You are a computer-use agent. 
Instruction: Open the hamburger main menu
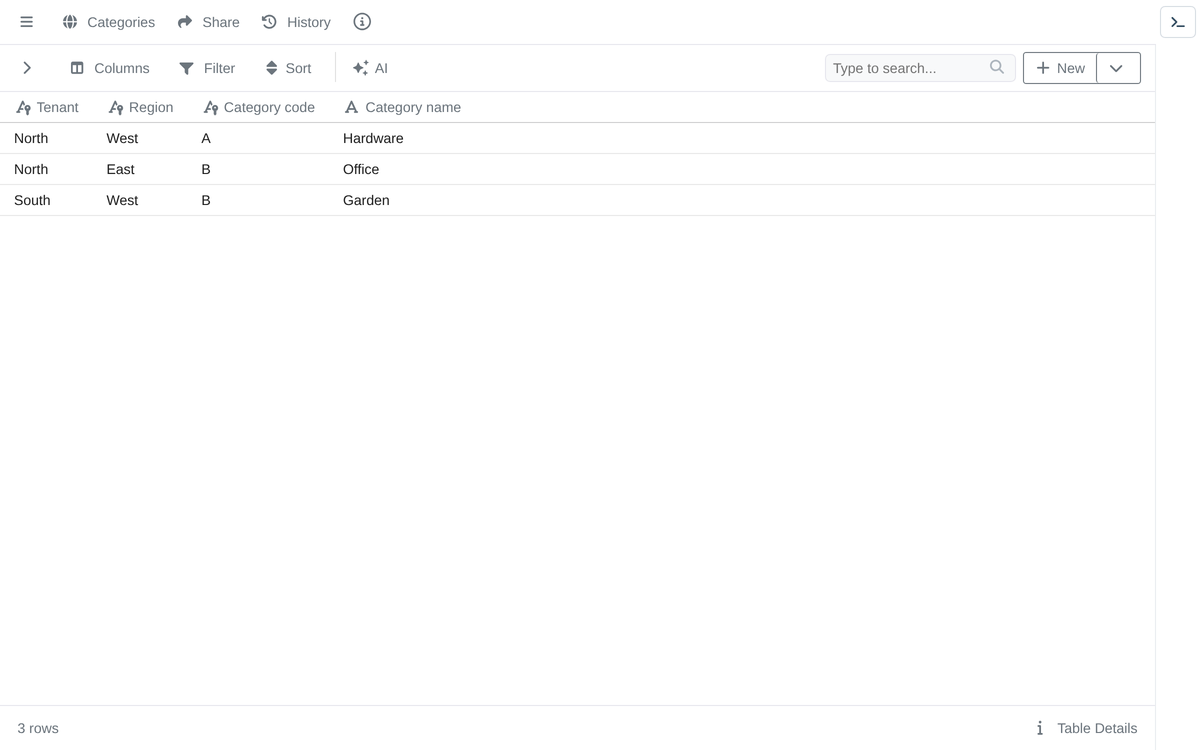27,22
